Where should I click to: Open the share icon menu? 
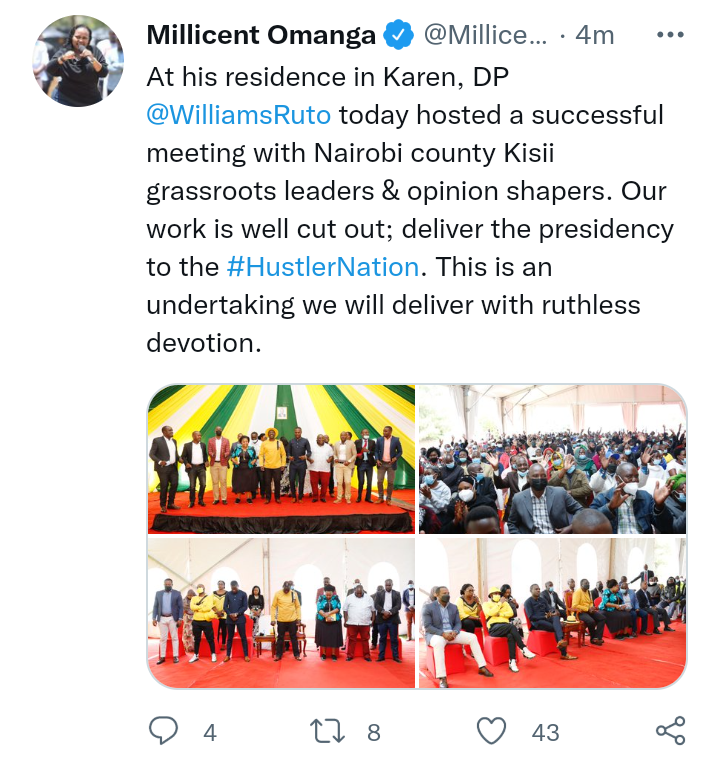coord(671,731)
